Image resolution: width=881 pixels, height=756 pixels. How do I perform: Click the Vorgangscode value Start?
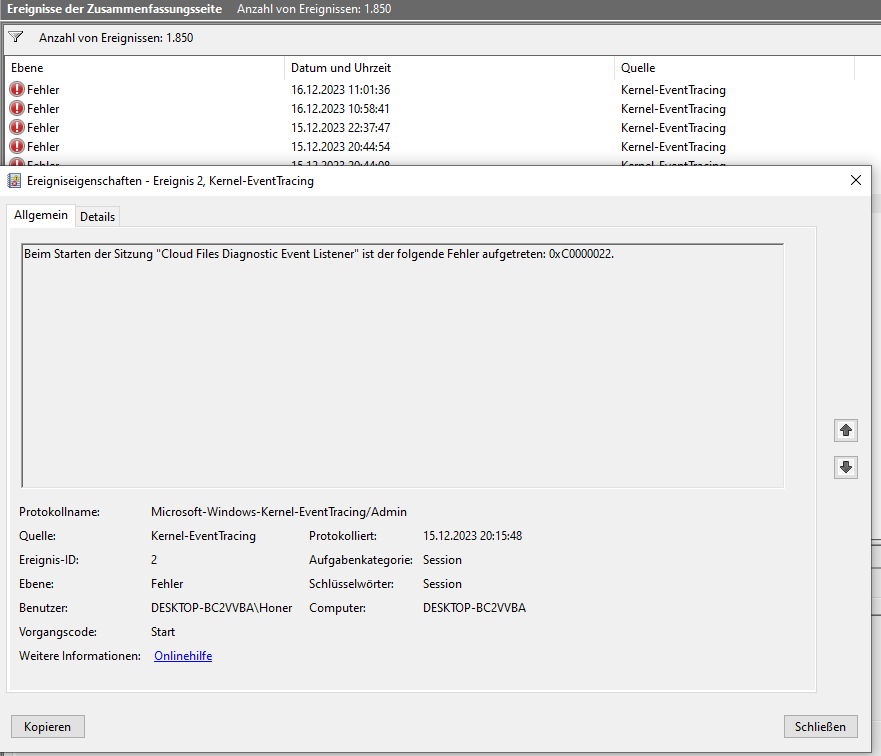(x=163, y=632)
